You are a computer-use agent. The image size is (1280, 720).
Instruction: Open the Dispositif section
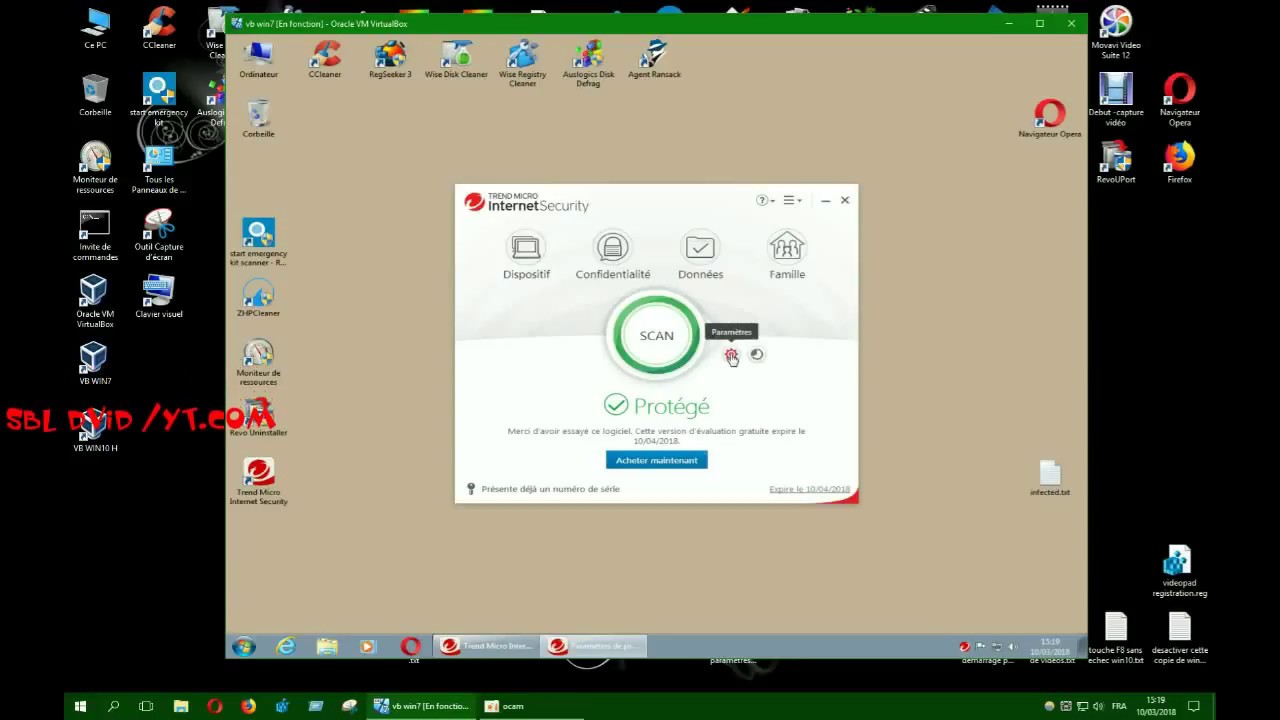coord(526,256)
